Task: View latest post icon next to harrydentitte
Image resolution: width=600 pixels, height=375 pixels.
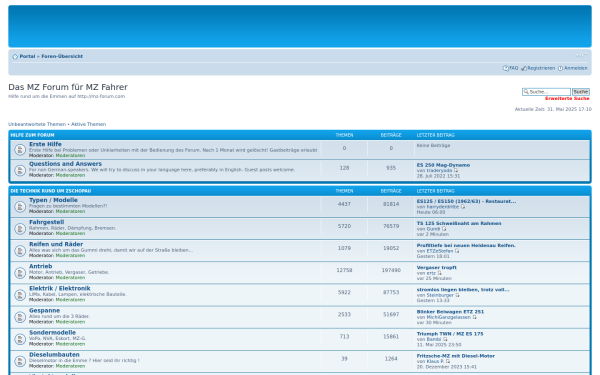Action: tap(463, 207)
